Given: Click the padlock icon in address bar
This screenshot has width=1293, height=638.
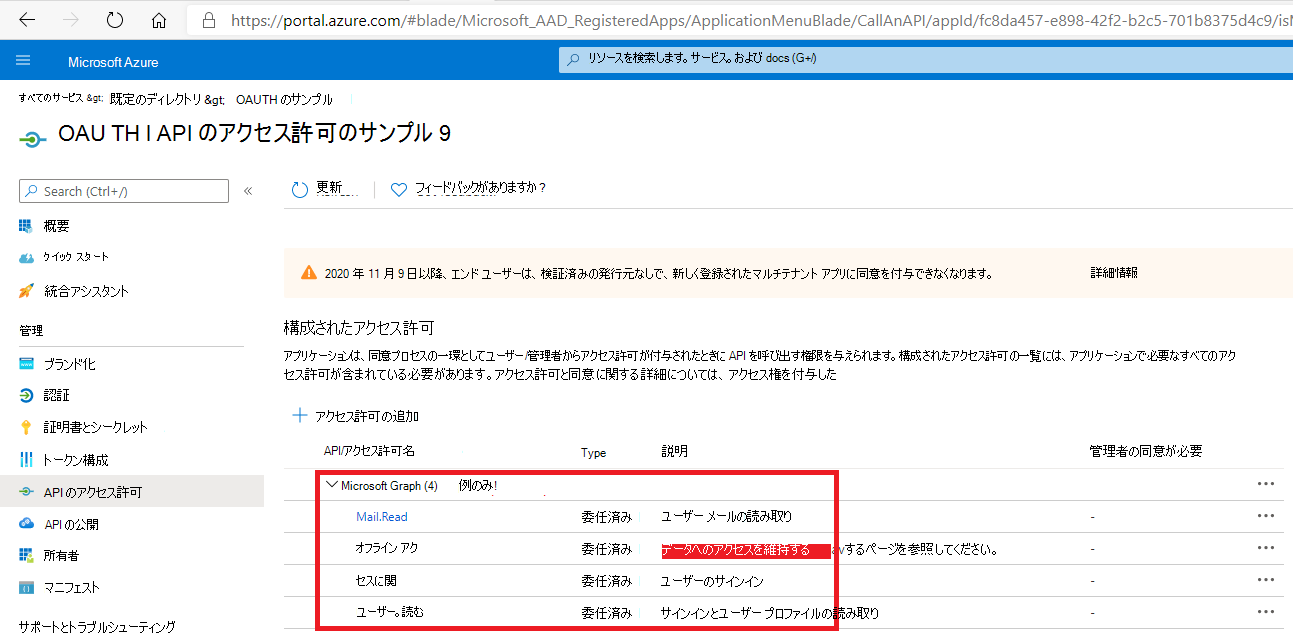Looking at the screenshot, I should (x=208, y=19).
